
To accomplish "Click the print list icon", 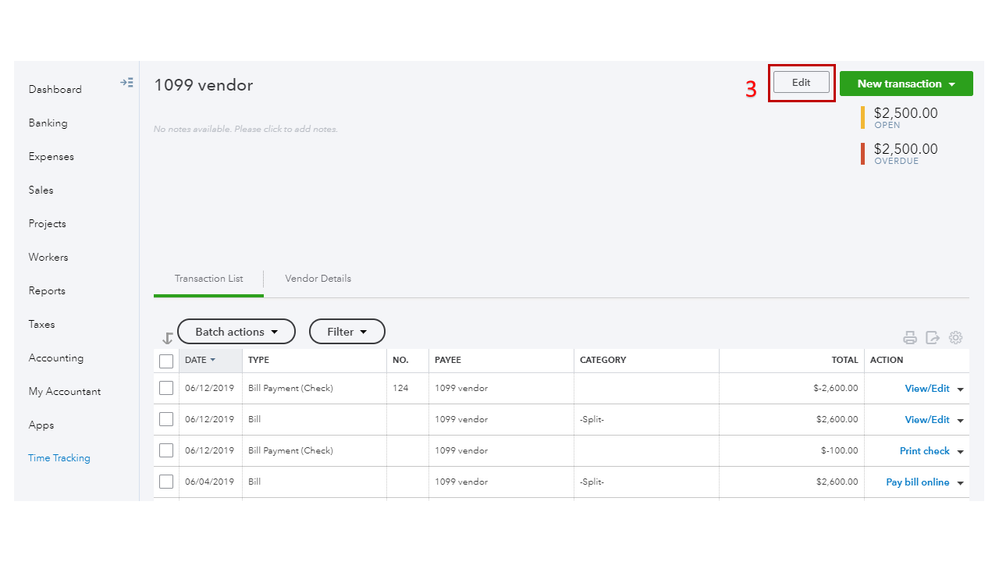I will click(909, 338).
